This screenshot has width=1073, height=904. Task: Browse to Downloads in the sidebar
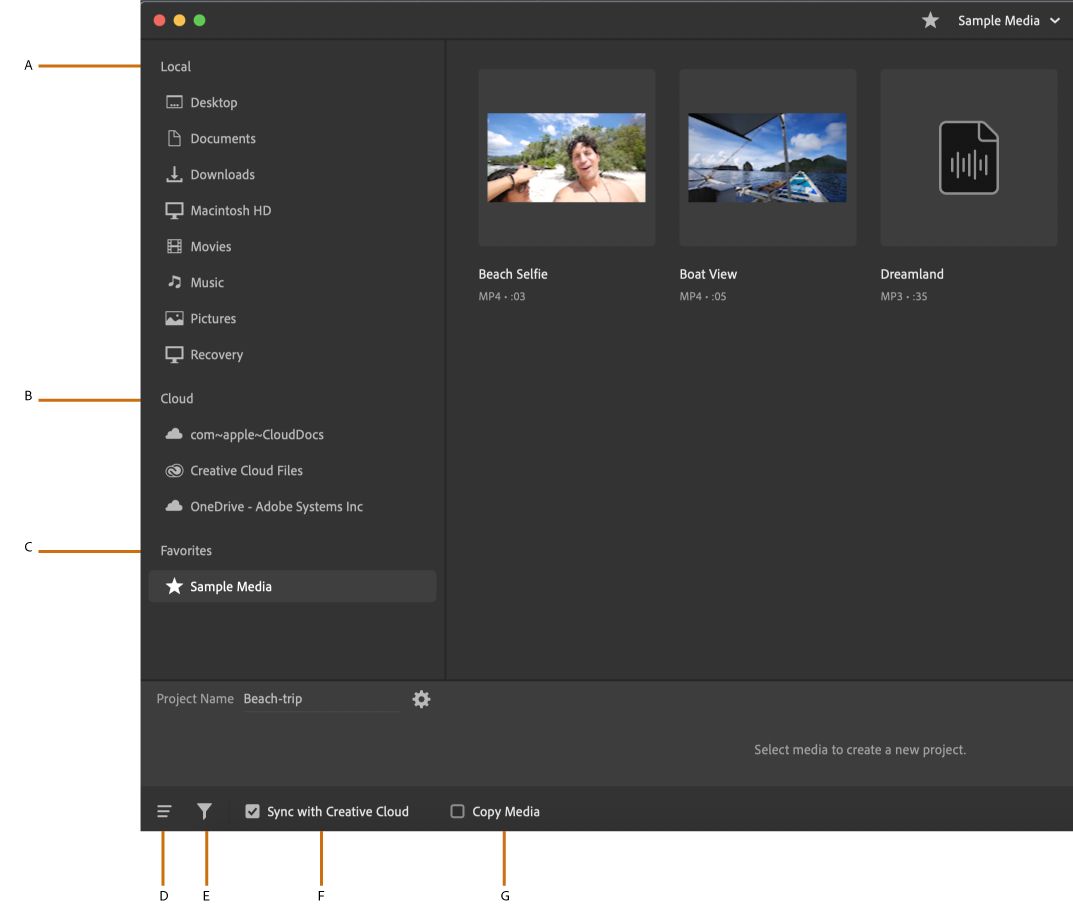(220, 174)
